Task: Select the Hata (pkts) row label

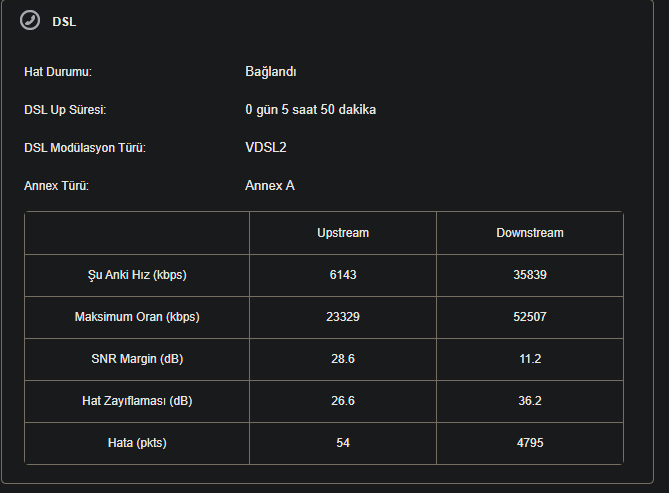Action: [x=137, y=443]
